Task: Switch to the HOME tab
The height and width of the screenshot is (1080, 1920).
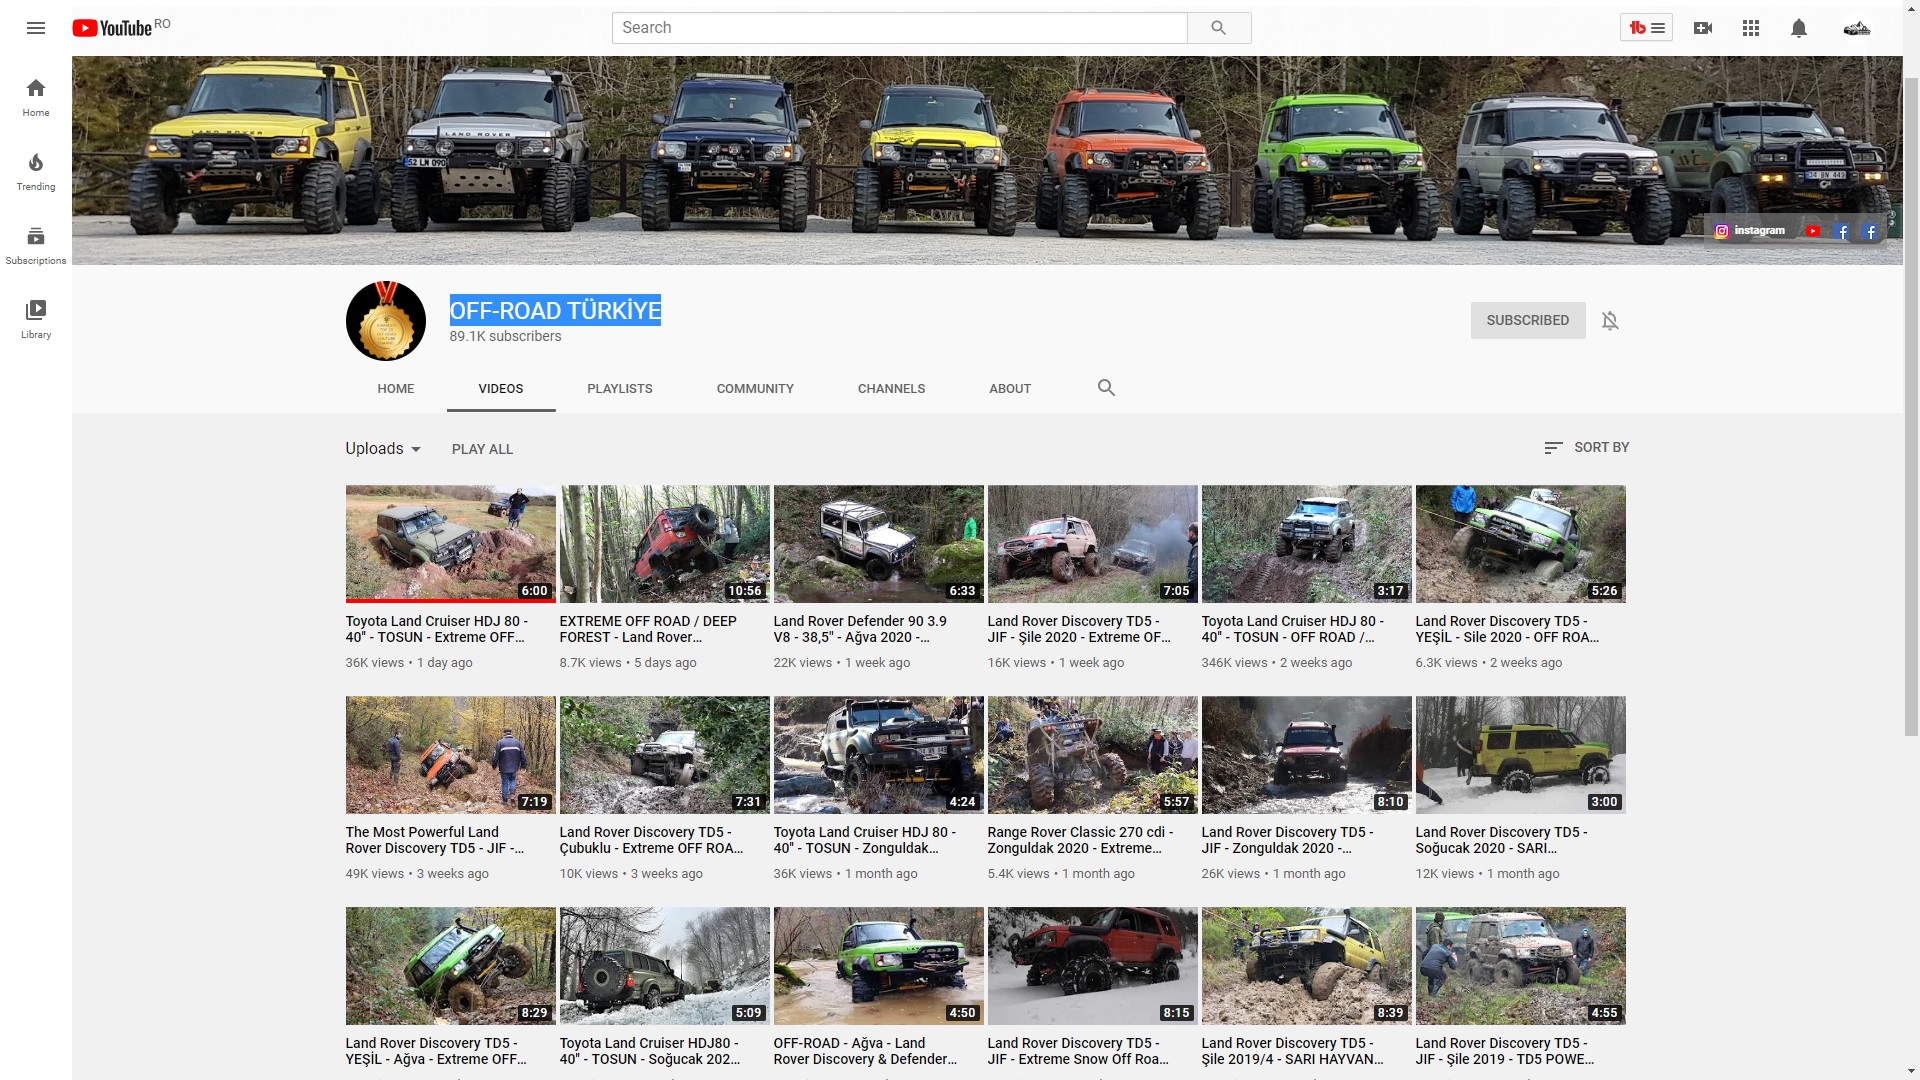Action: (396, 389)
